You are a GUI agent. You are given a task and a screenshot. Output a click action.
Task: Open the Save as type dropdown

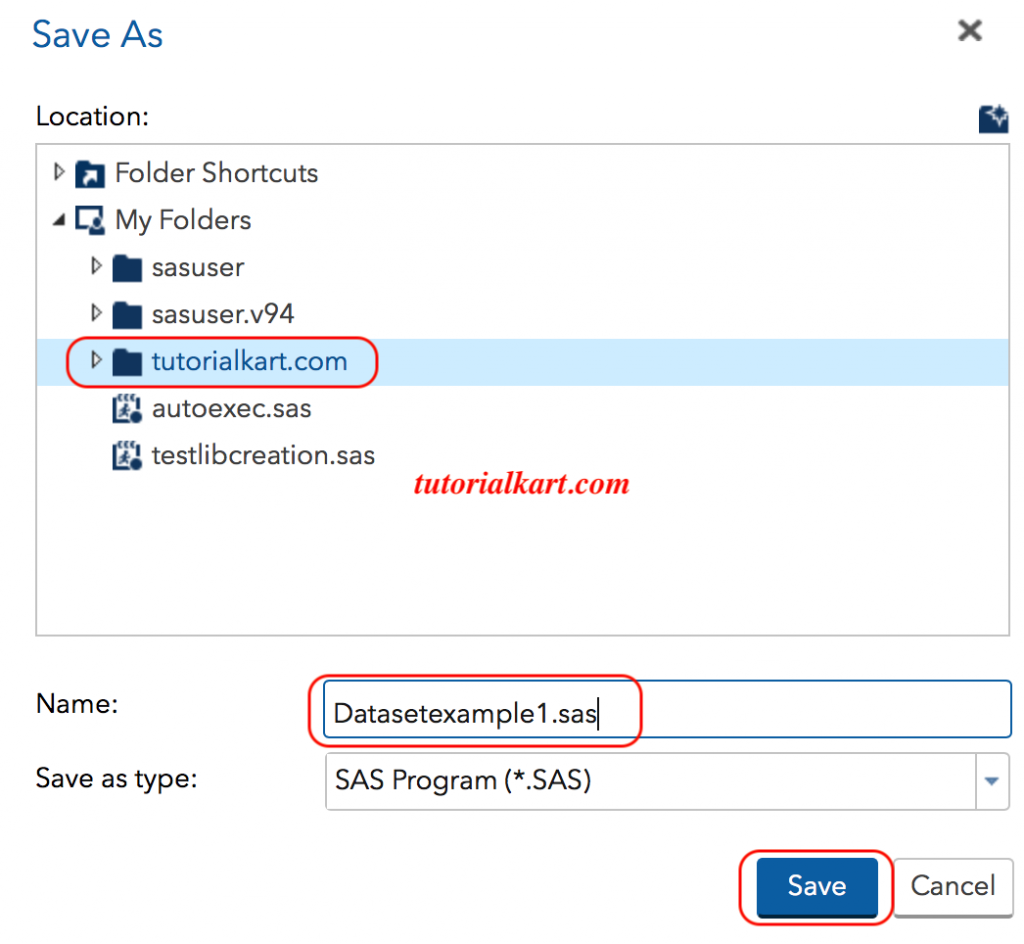point(991,781)
